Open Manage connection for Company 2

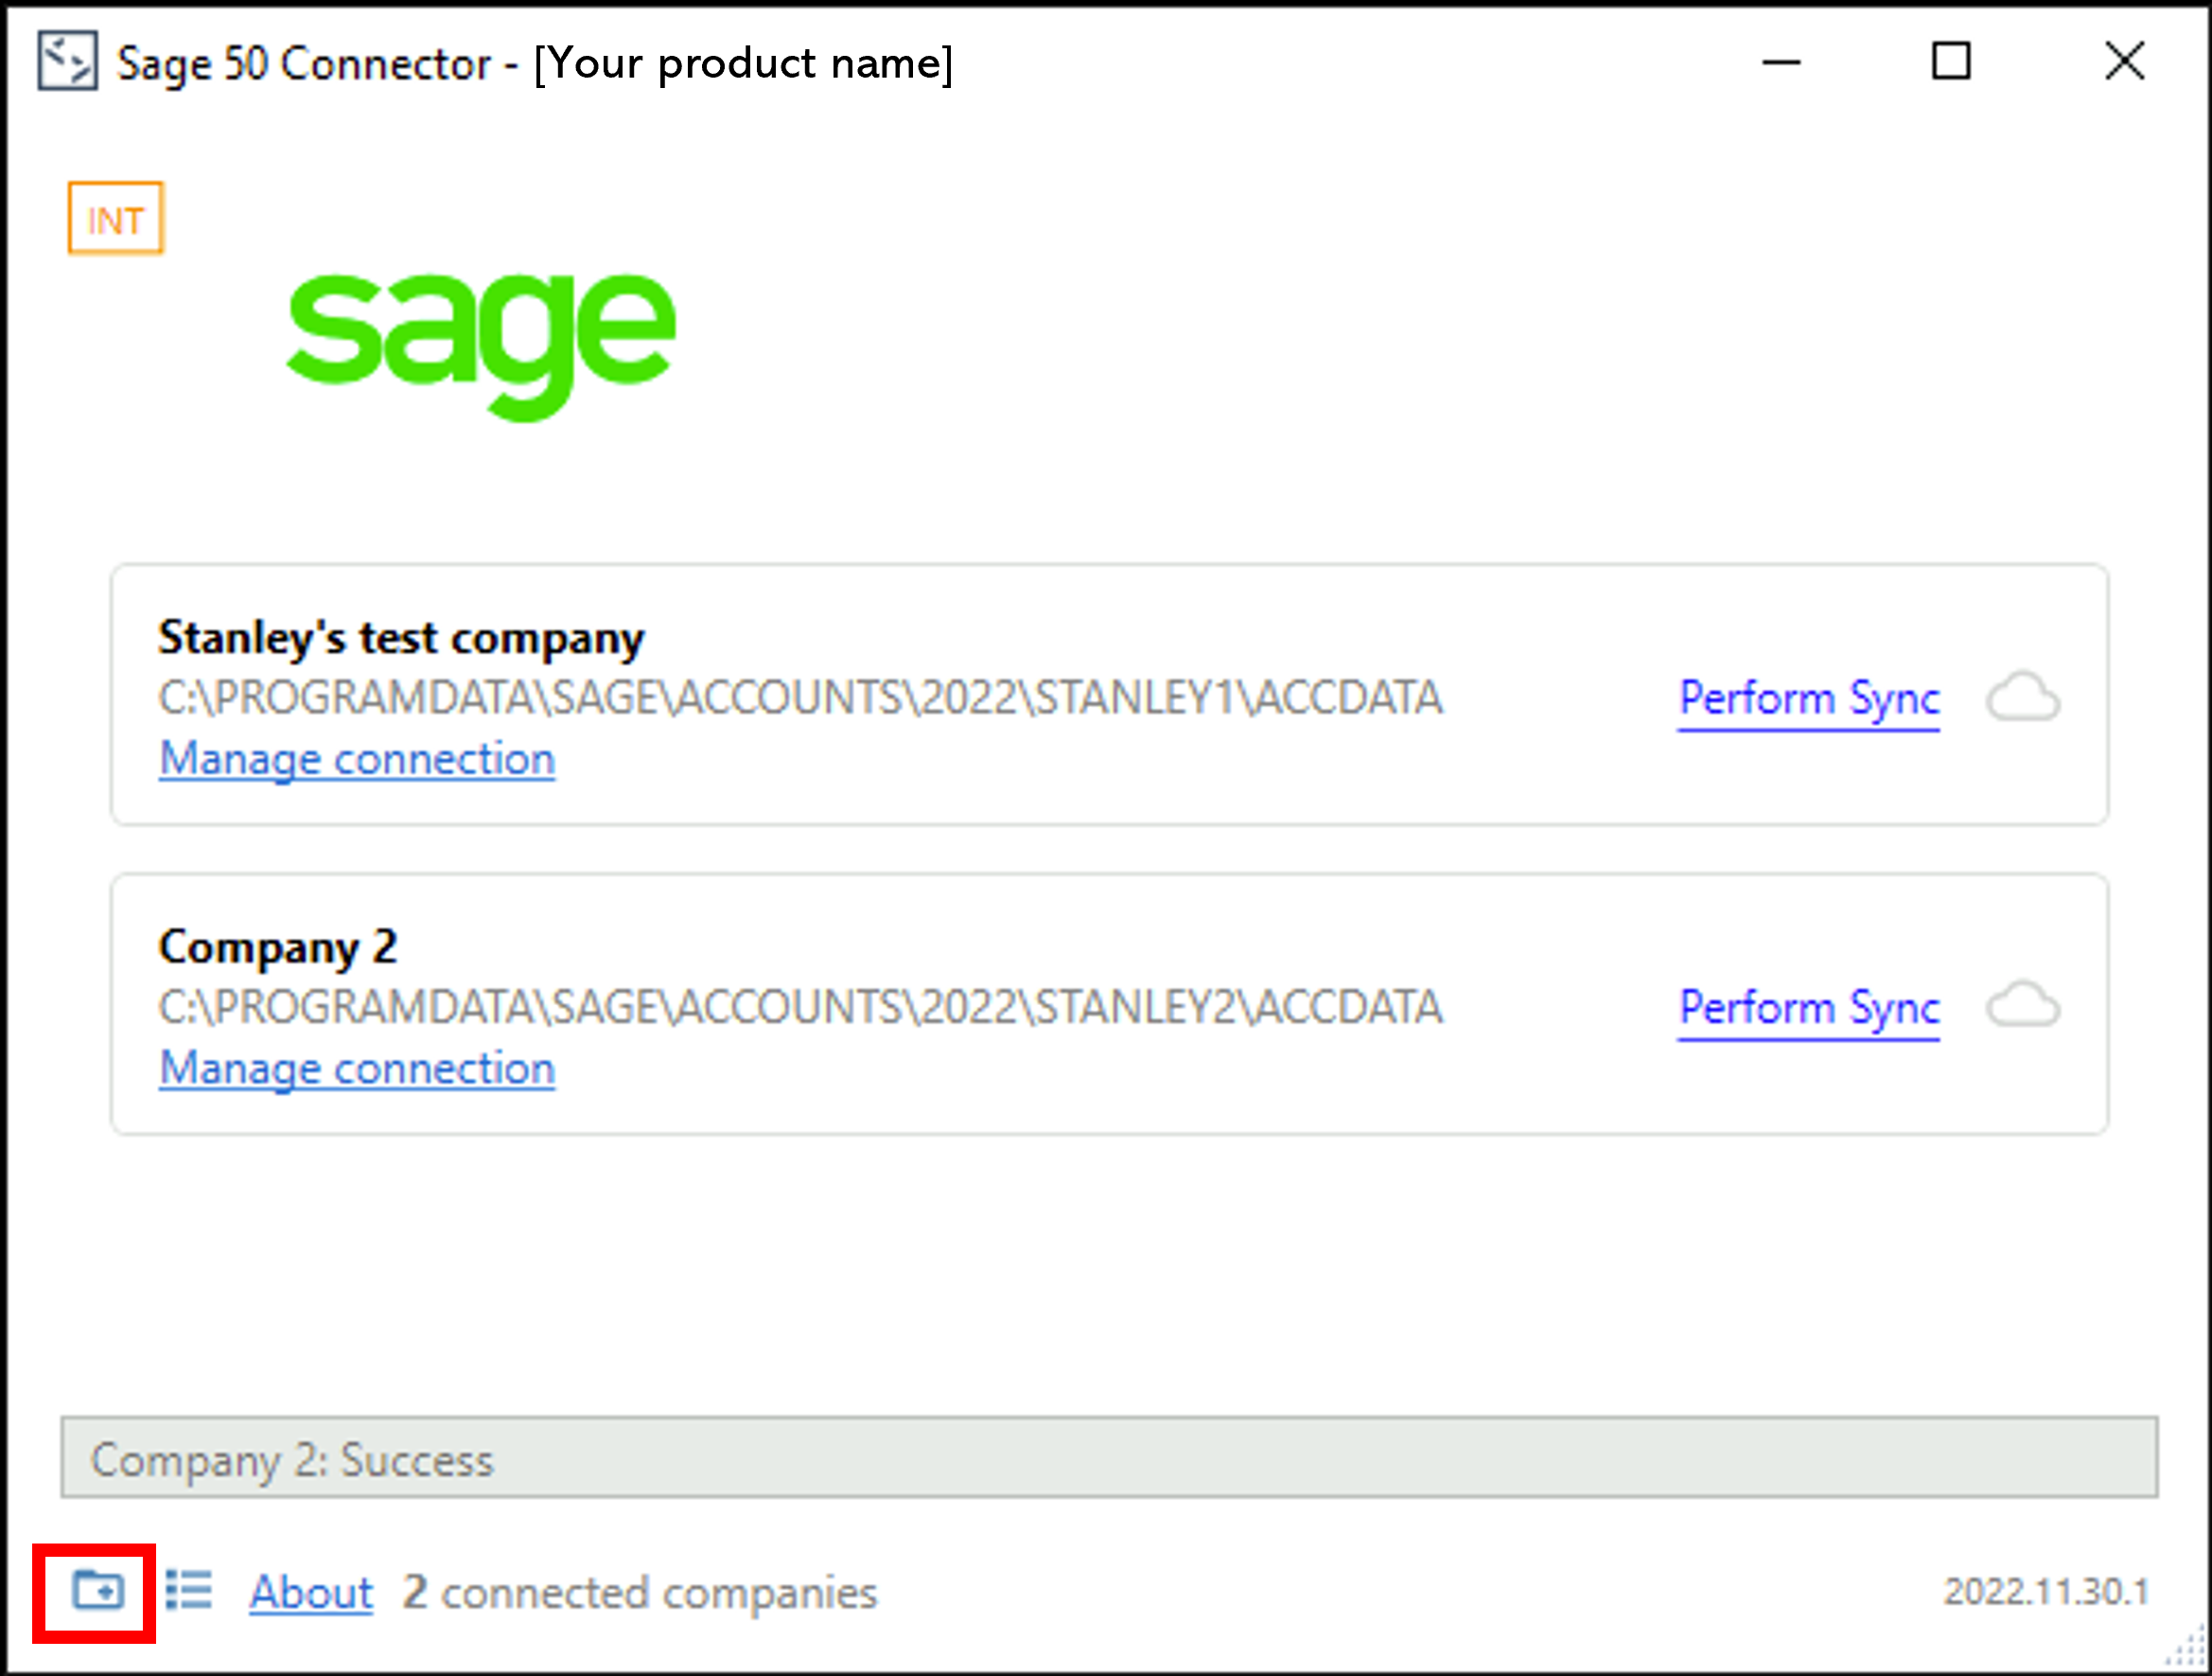point(357,1069)
